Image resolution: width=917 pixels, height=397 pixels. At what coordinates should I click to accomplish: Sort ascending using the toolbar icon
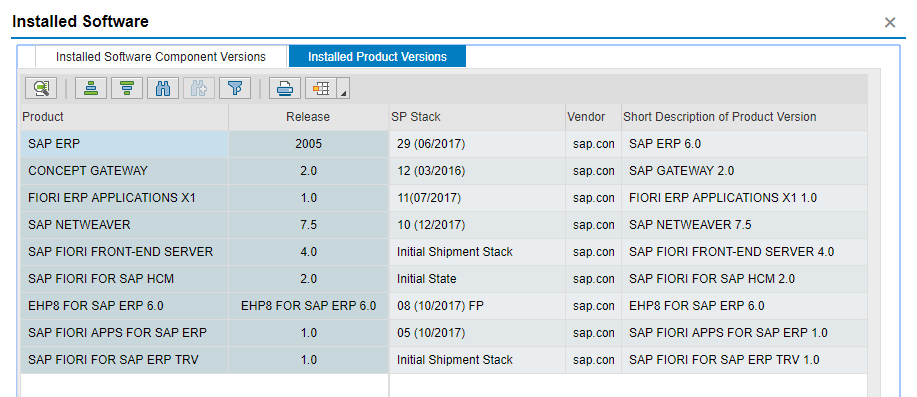pyautogui.click(x=91, y=88)
